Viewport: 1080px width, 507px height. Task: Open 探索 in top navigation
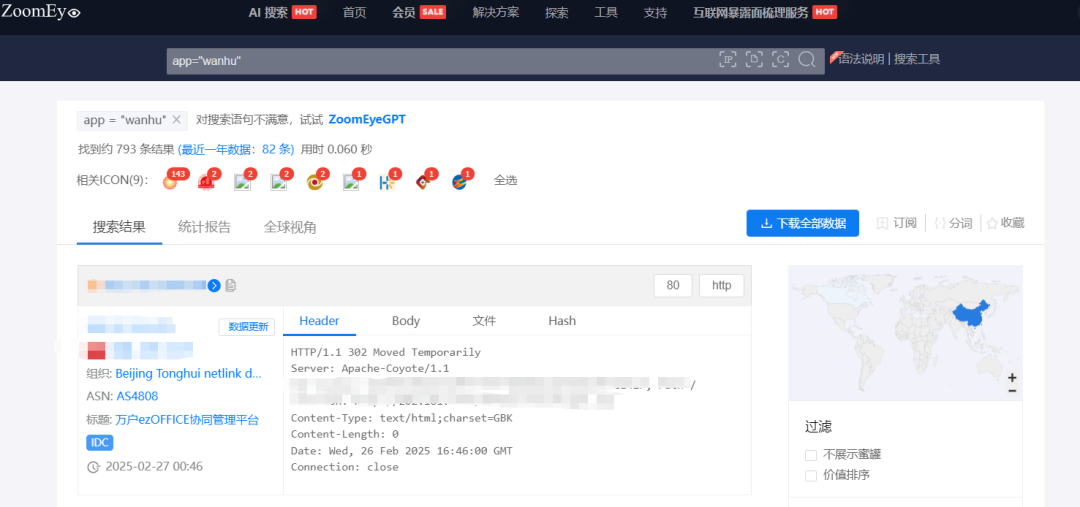[557, 12]
